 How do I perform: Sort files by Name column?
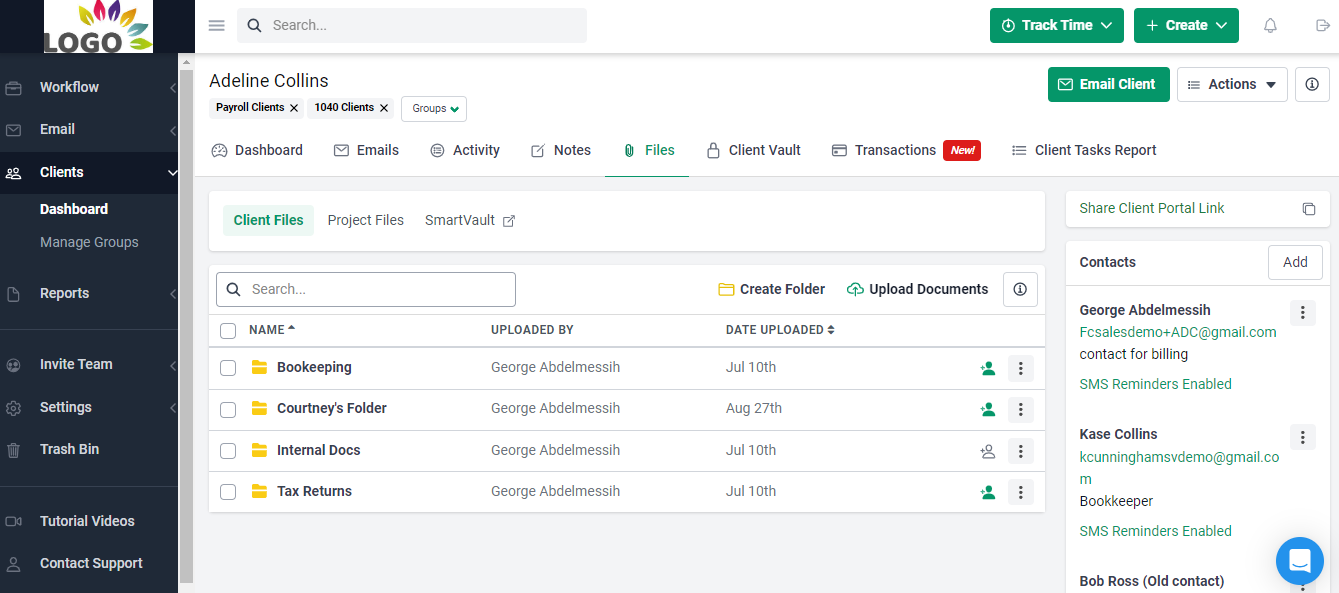click(x=272, y=330)
